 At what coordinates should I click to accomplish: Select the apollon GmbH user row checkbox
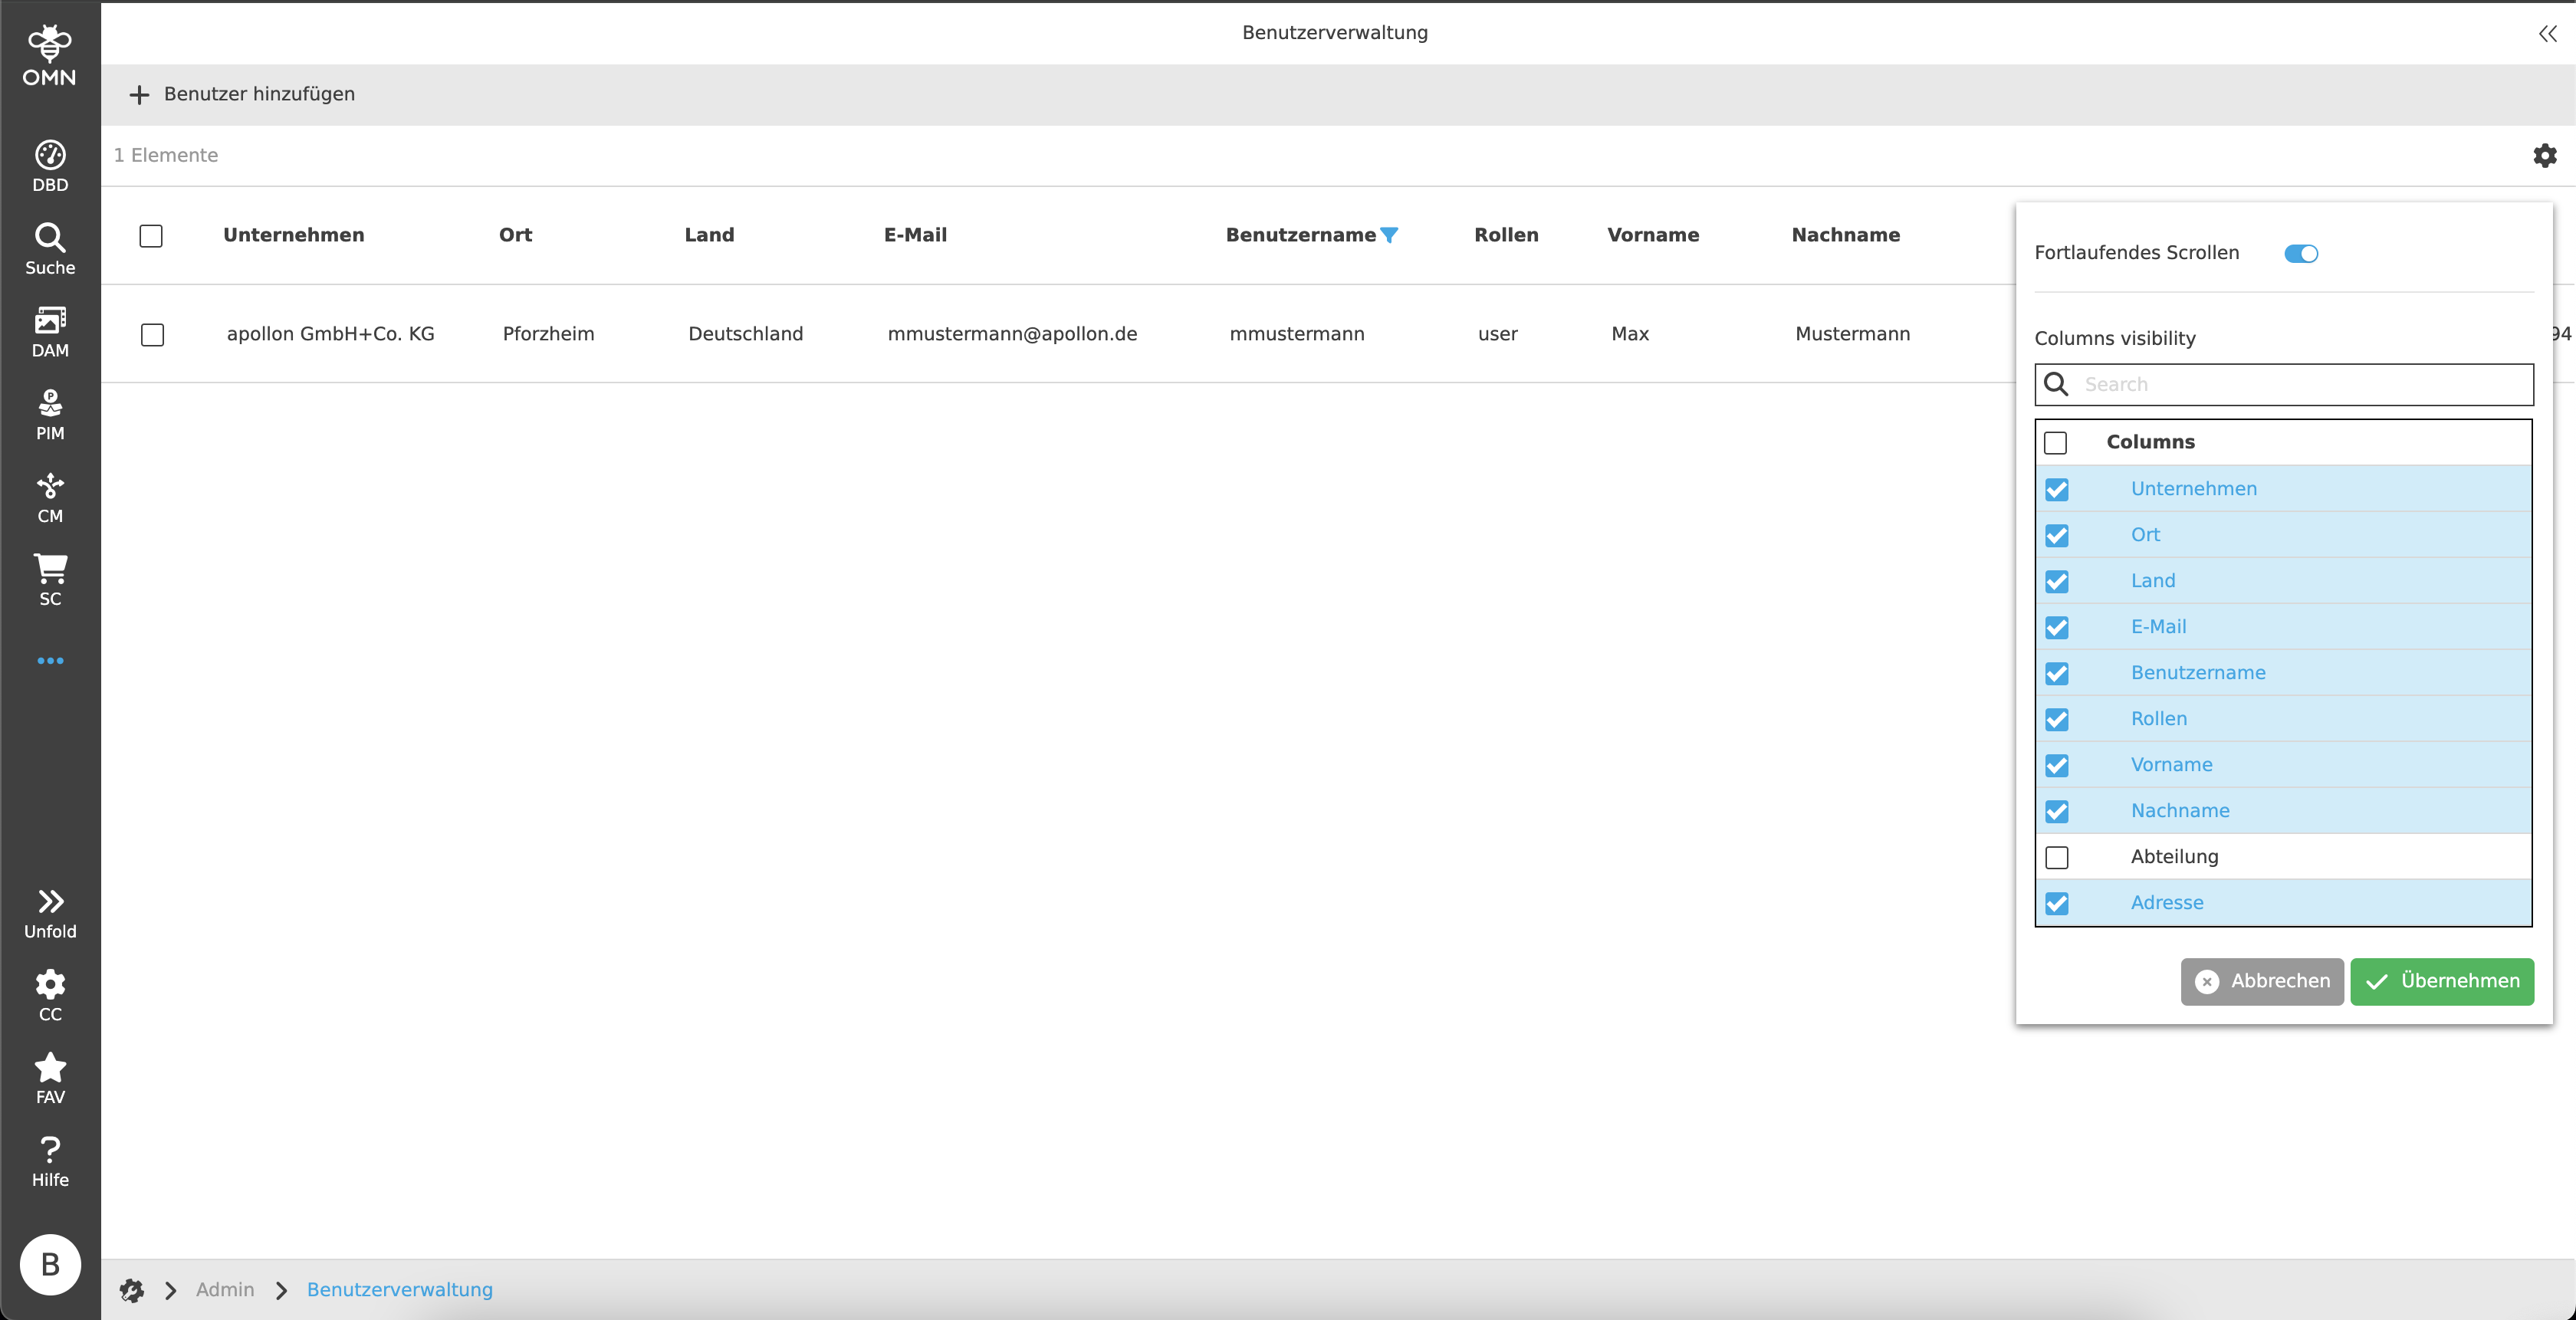(152, 334)
